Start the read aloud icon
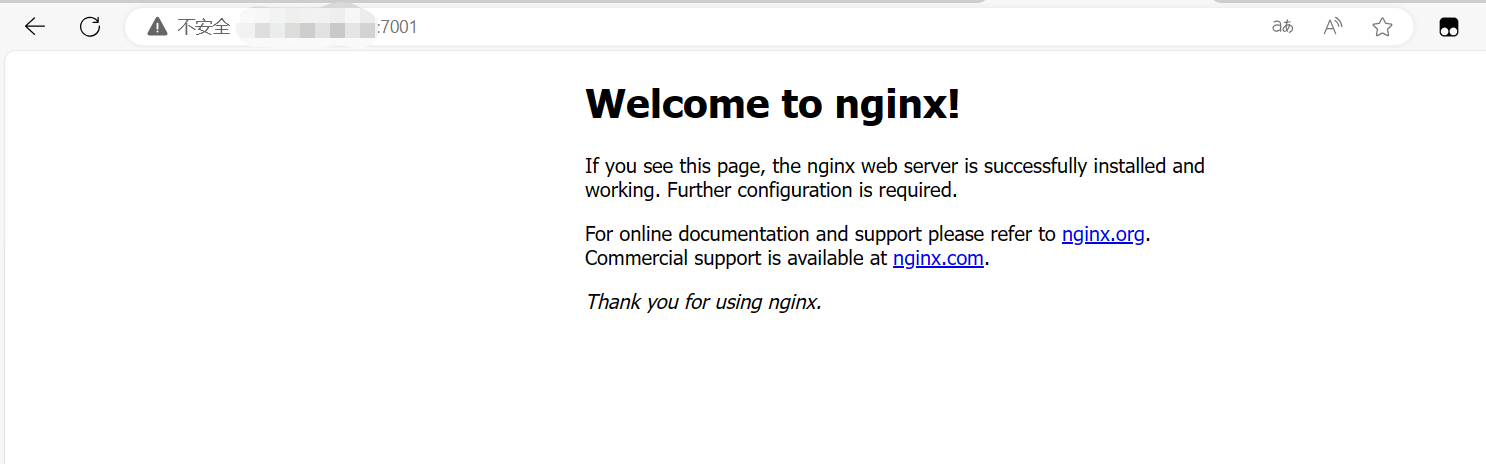Screen dimensions: 1486x464 tap(1332, 27)
